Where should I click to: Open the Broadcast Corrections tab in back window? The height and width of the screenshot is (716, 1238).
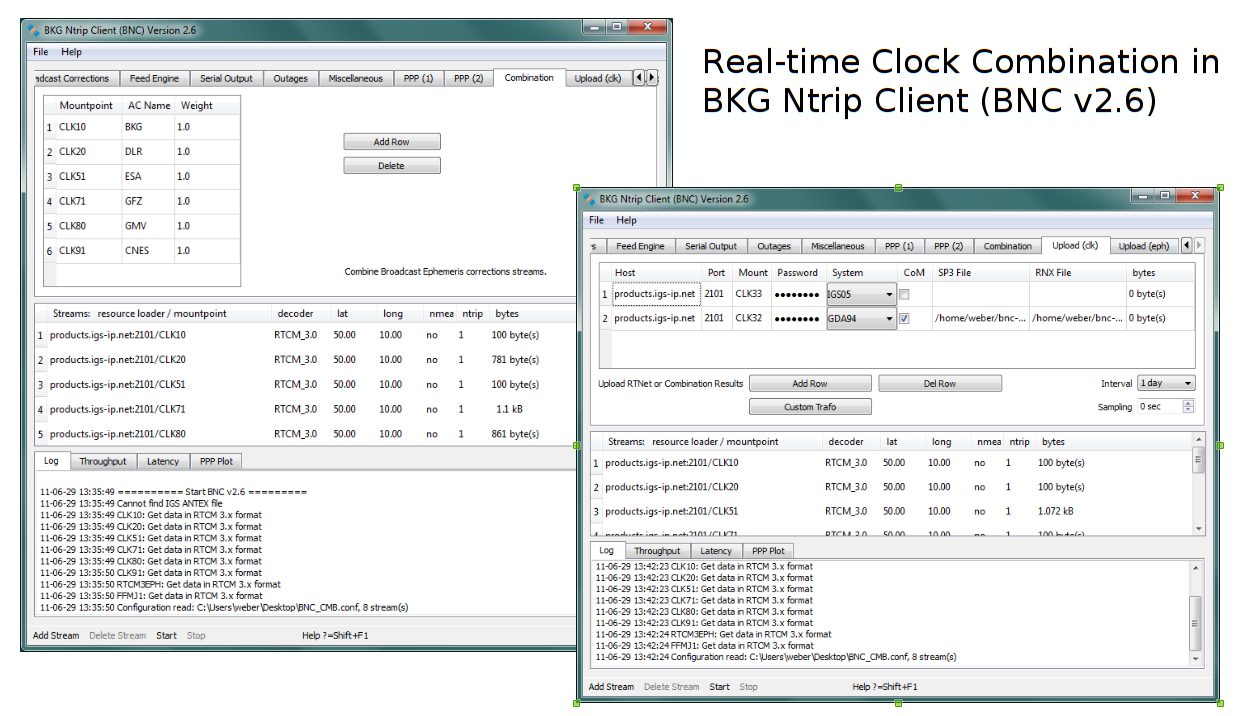coord(70,78)
